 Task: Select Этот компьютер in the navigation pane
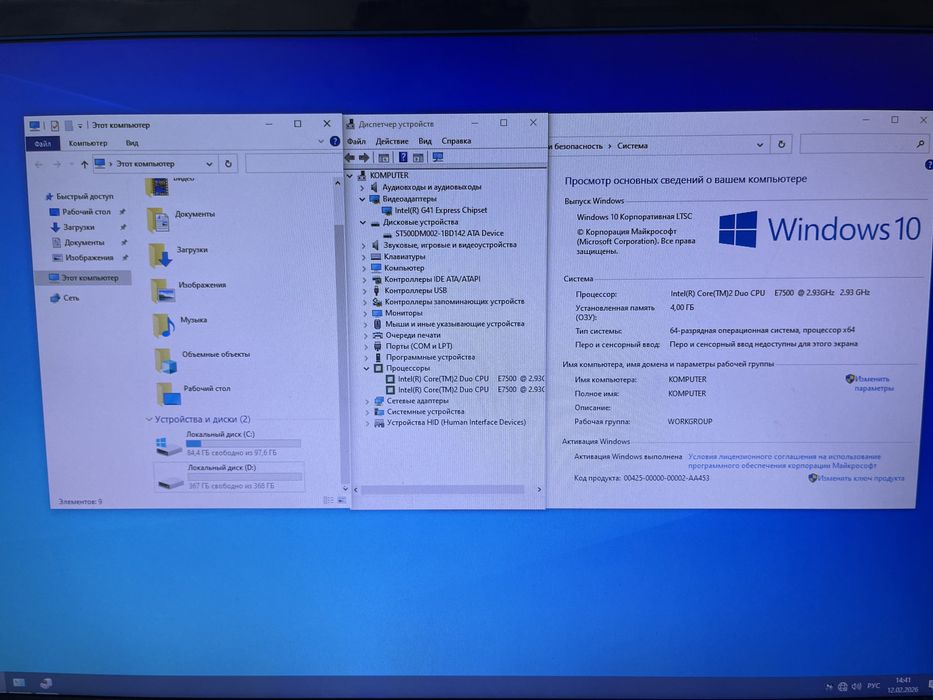pyautogui.click(x=84, y=278)
